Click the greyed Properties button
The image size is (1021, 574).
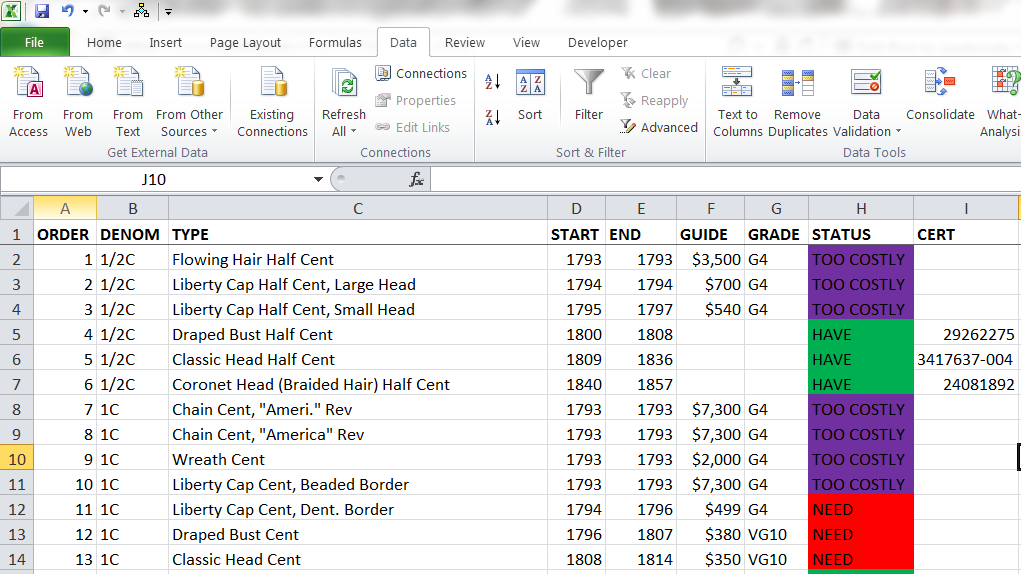click(416, 100)
